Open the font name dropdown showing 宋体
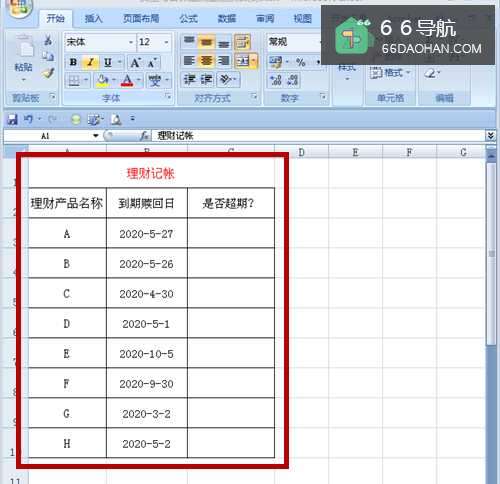 pos(131,42)
